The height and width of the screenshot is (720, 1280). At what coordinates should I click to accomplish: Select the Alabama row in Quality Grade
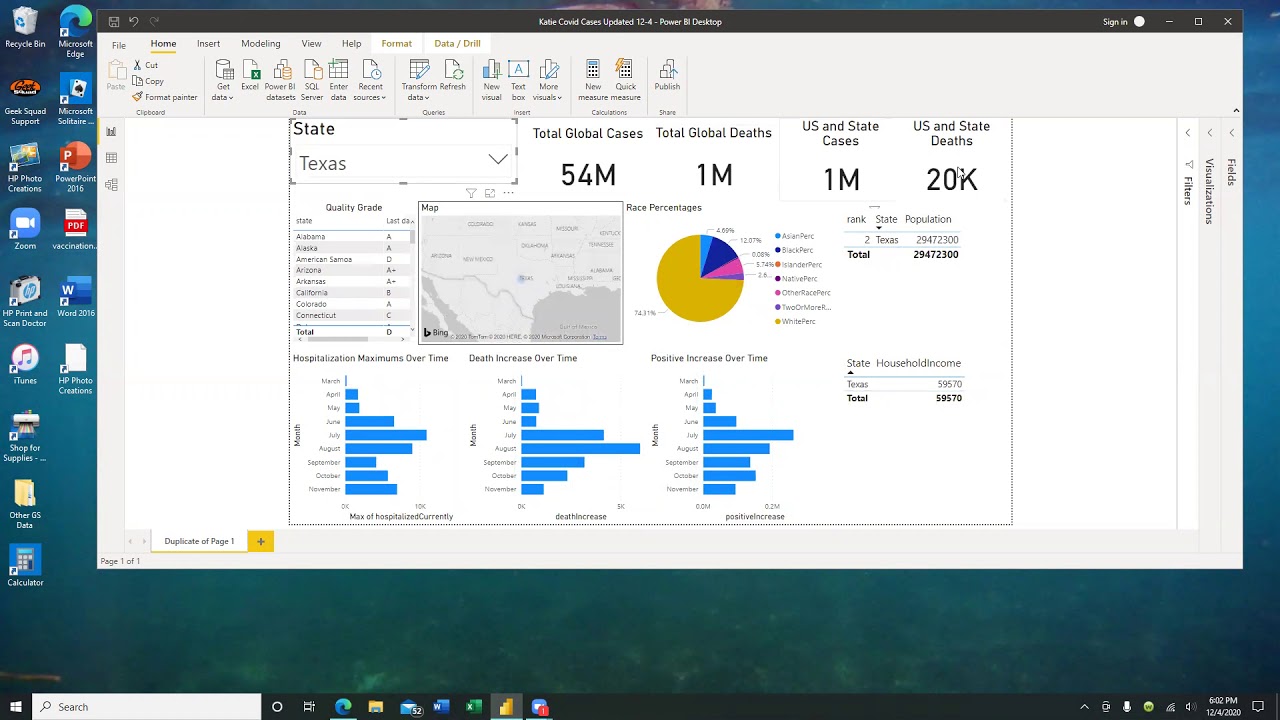(x=351, y=237)
